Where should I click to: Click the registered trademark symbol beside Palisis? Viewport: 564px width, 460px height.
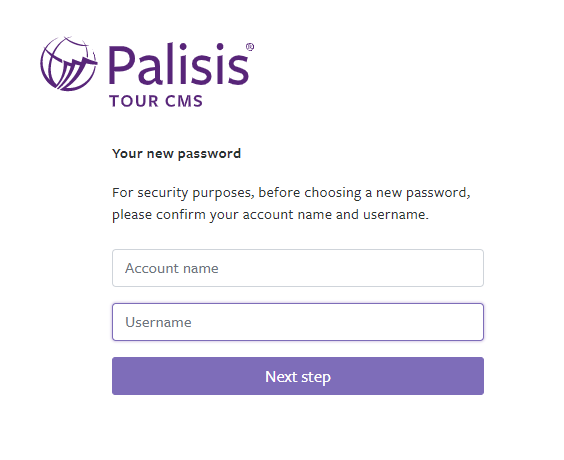[250, 47]
